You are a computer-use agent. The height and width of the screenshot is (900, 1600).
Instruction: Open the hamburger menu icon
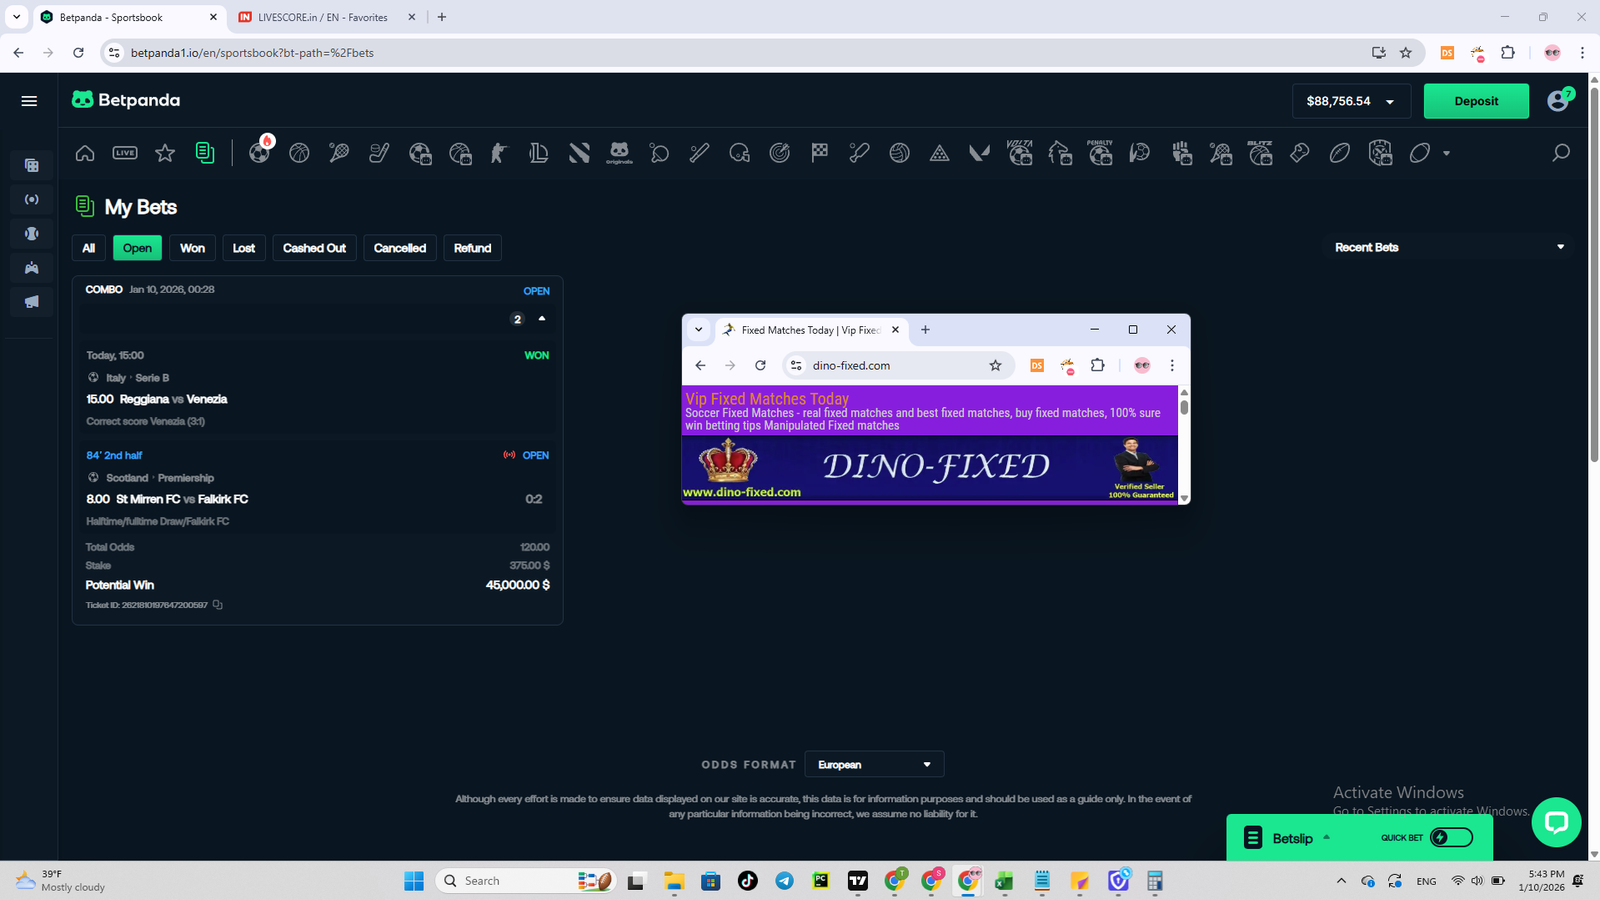click(x=29, y=101)
